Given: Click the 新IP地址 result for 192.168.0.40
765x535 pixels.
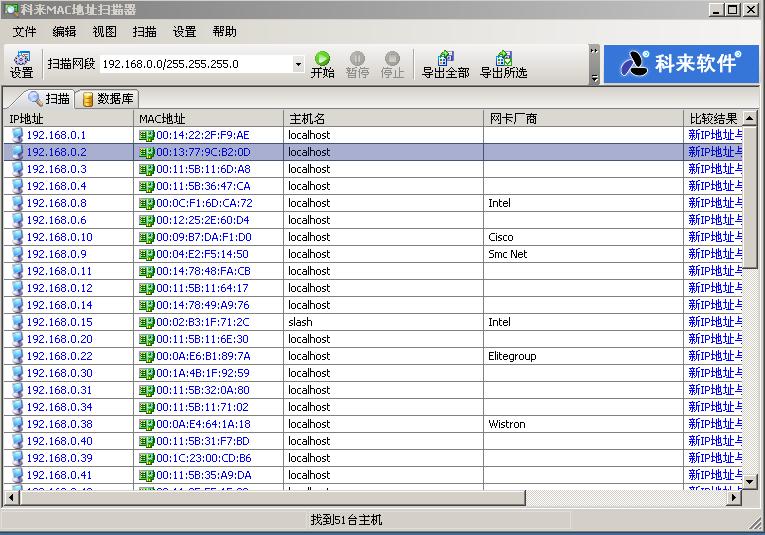Looking at the screenshot, I should tap(715, 441).
